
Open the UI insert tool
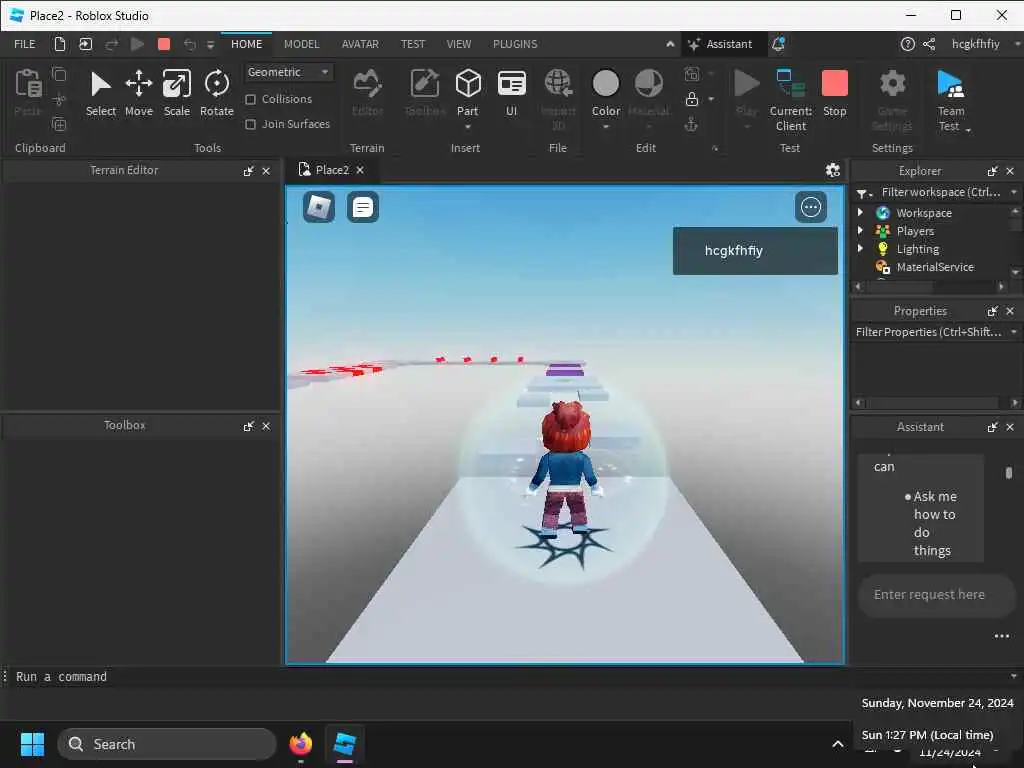tap(511, 93)
